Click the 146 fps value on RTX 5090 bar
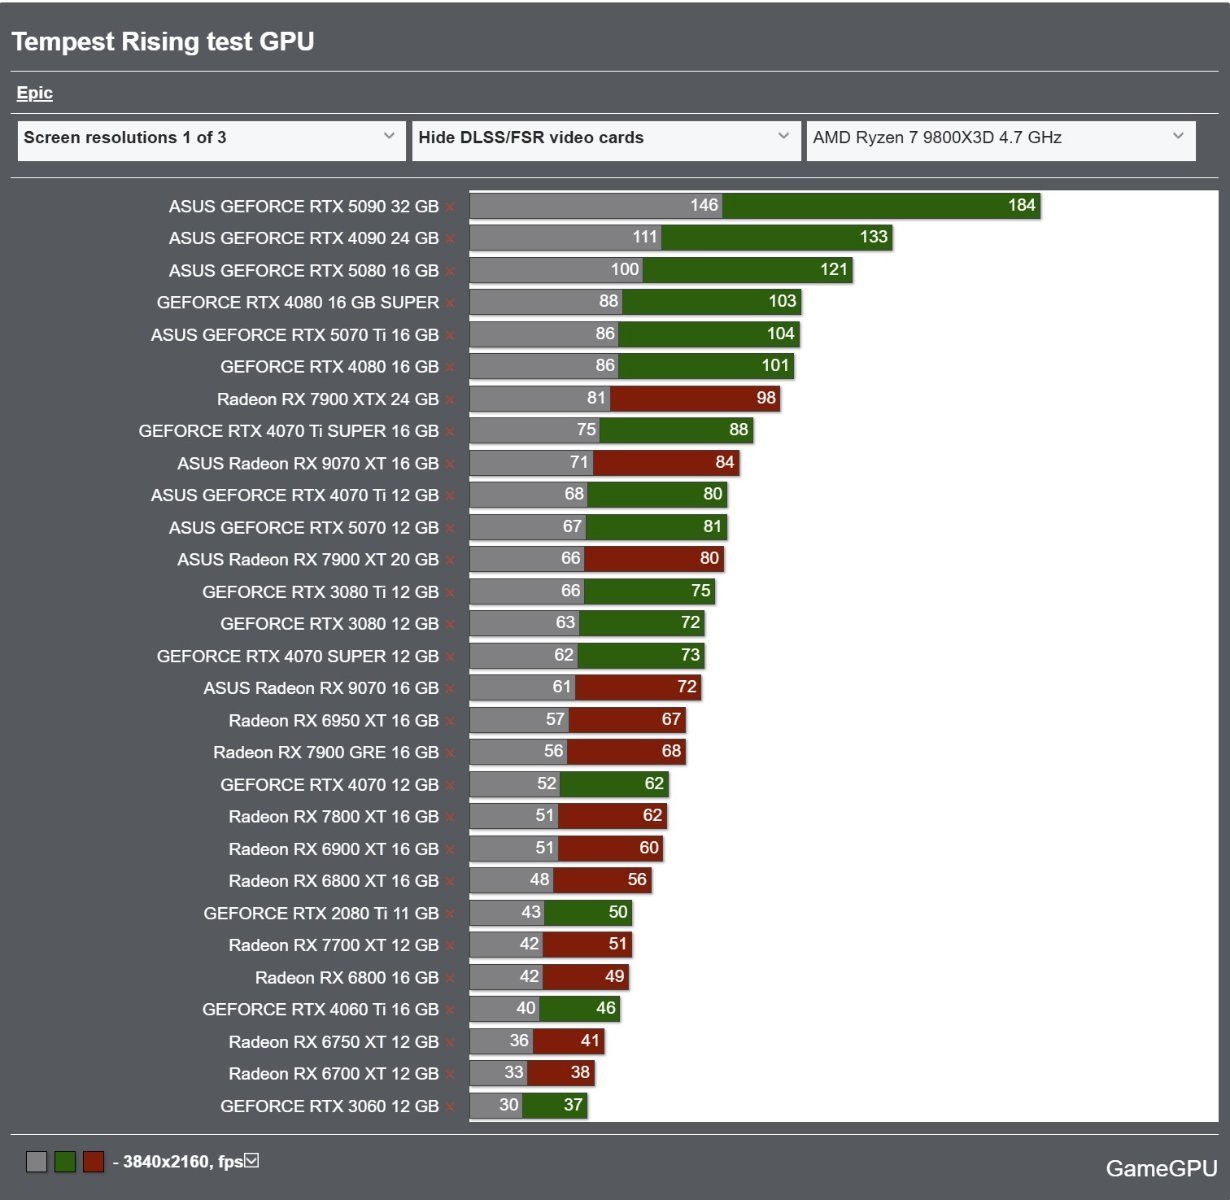This screenshot has height=1200, width=1230. pyautogui.click(x=704, y=205)
